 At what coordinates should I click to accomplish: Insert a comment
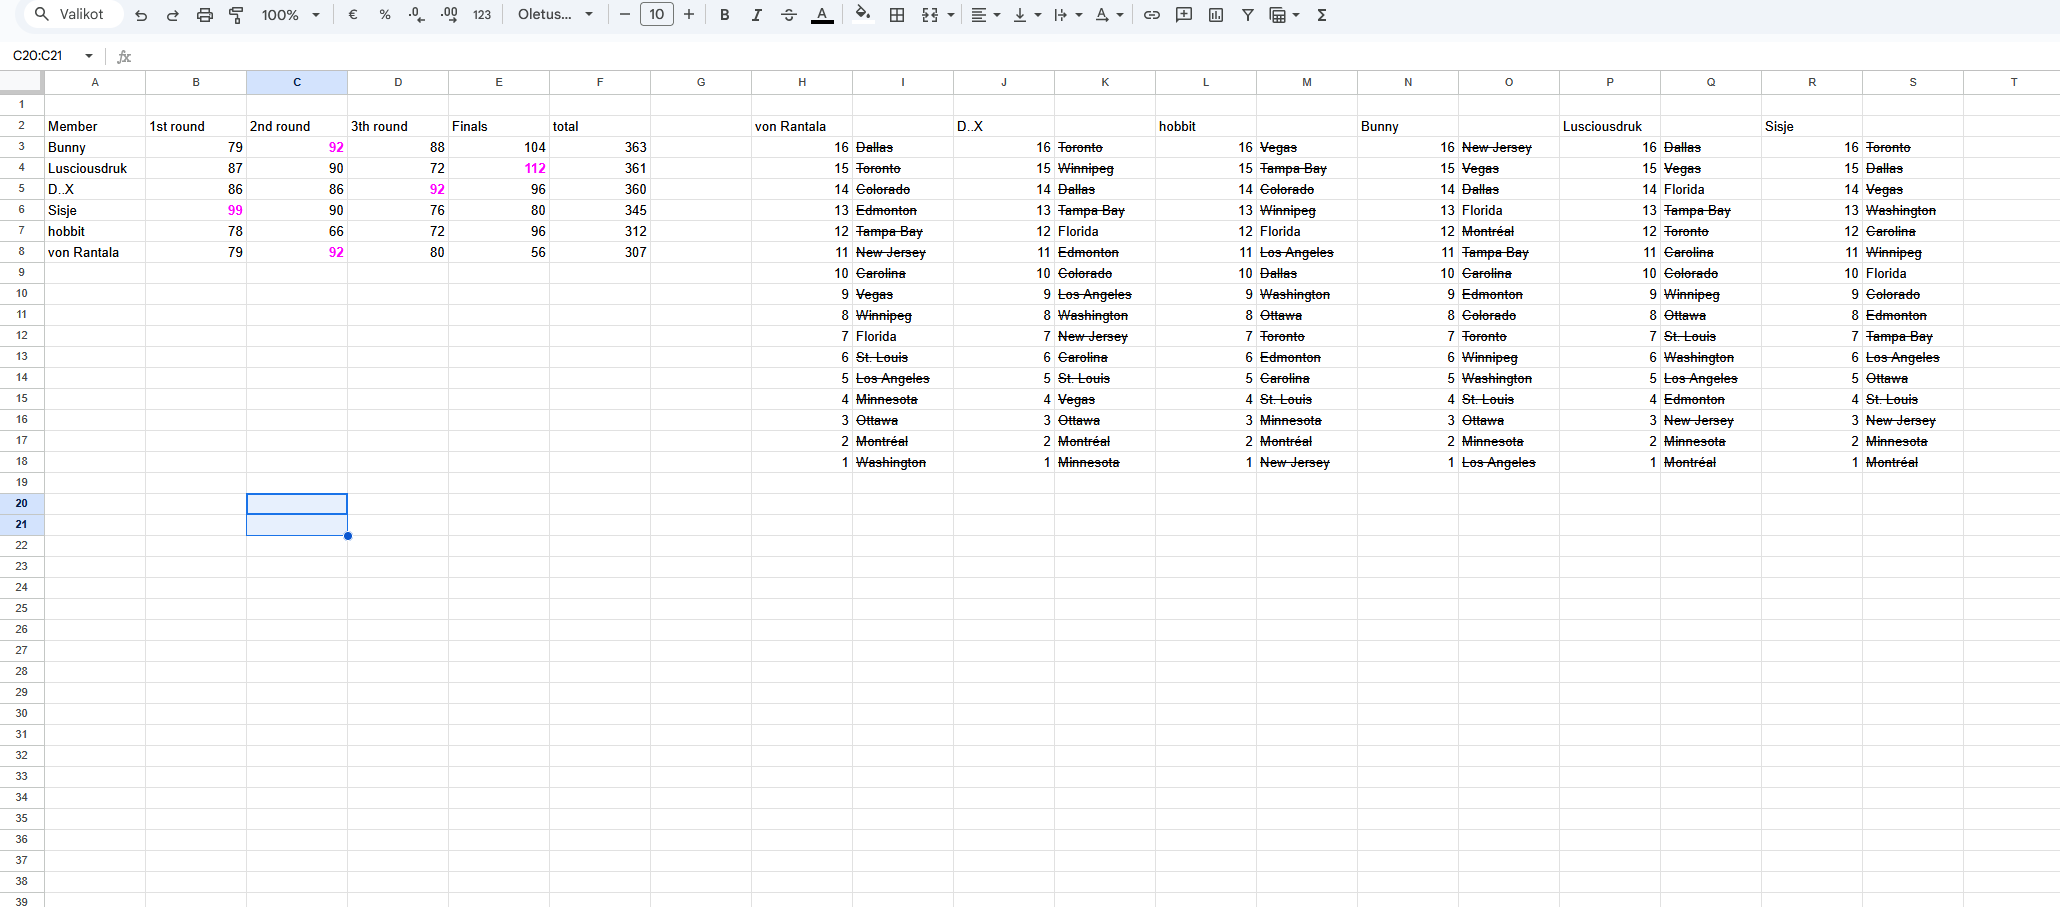(x=1184, y=15)
